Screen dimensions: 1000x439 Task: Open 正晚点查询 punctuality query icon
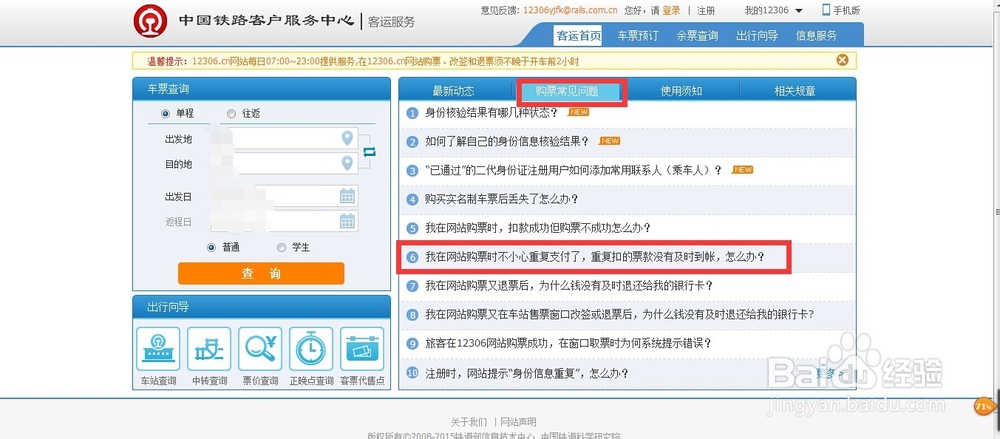[x=311, y=348]
